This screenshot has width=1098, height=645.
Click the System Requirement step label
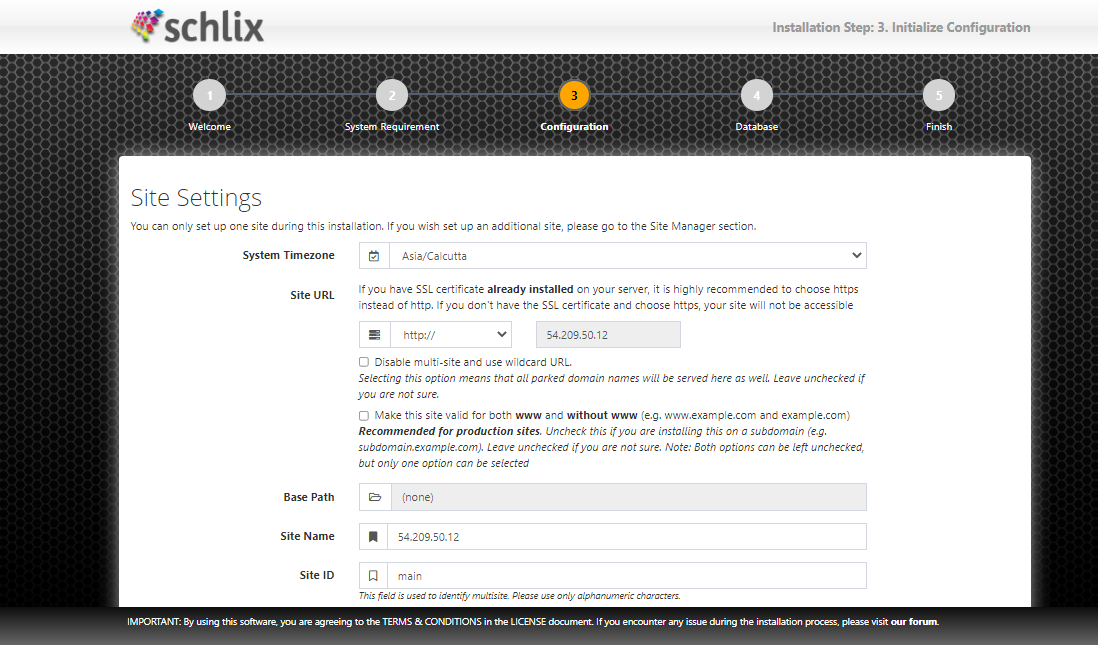392,127
